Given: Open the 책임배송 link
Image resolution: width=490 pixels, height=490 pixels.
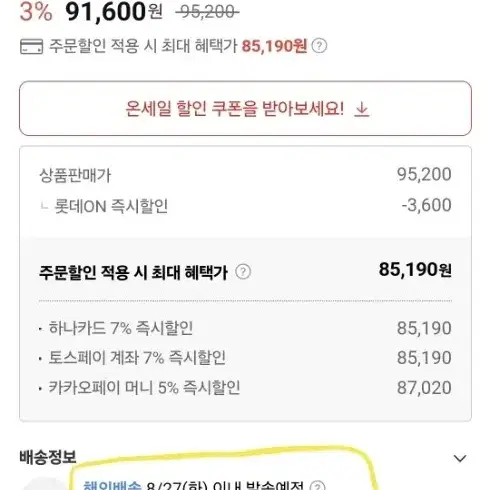Looking at the screenshot, I should click(x=112, y=486).
